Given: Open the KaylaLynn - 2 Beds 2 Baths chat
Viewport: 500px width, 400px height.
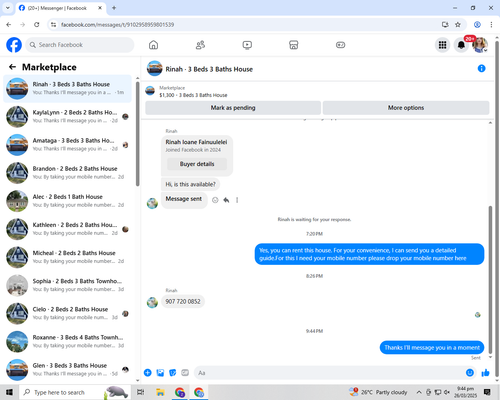Looking at the screenshot, I should click(x=67, y=116).
